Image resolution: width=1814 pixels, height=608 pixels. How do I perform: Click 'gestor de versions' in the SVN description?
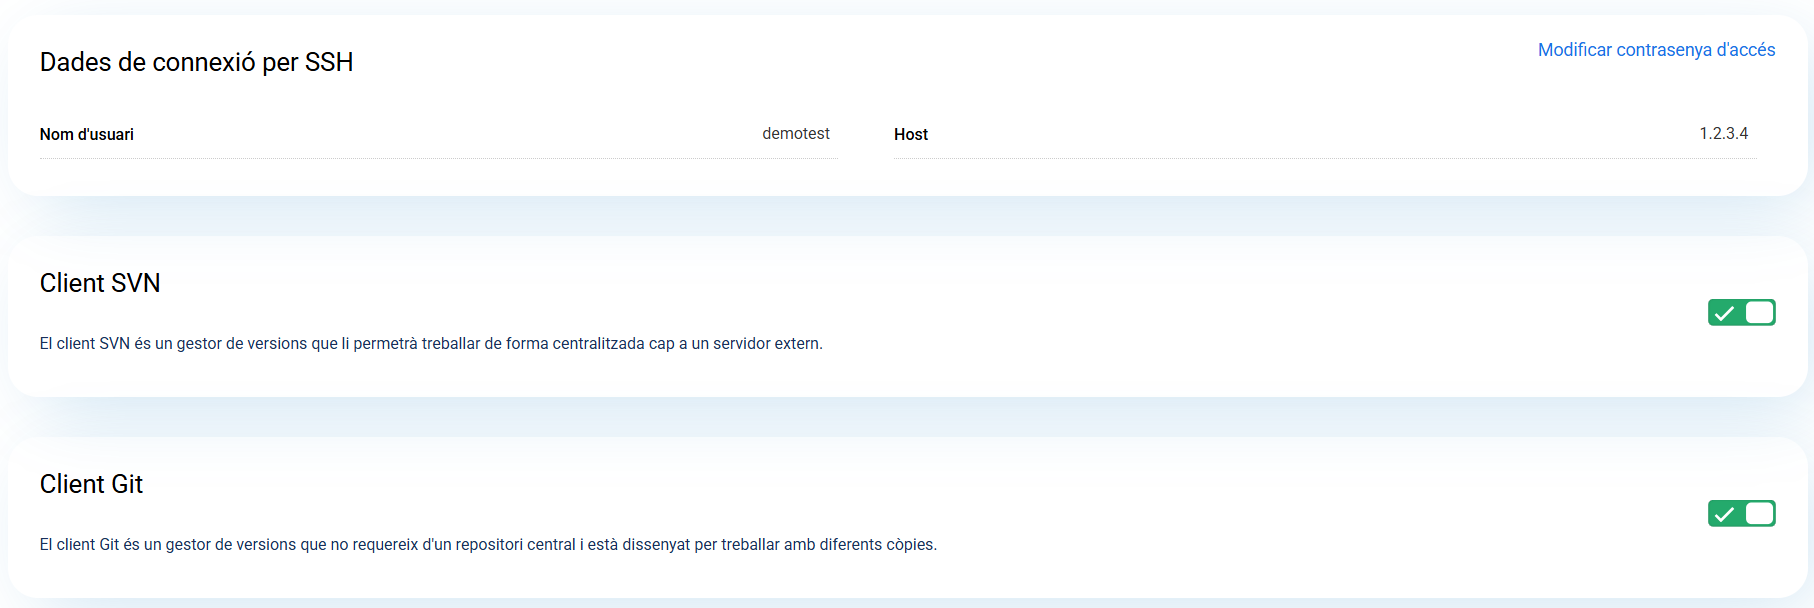242,344
